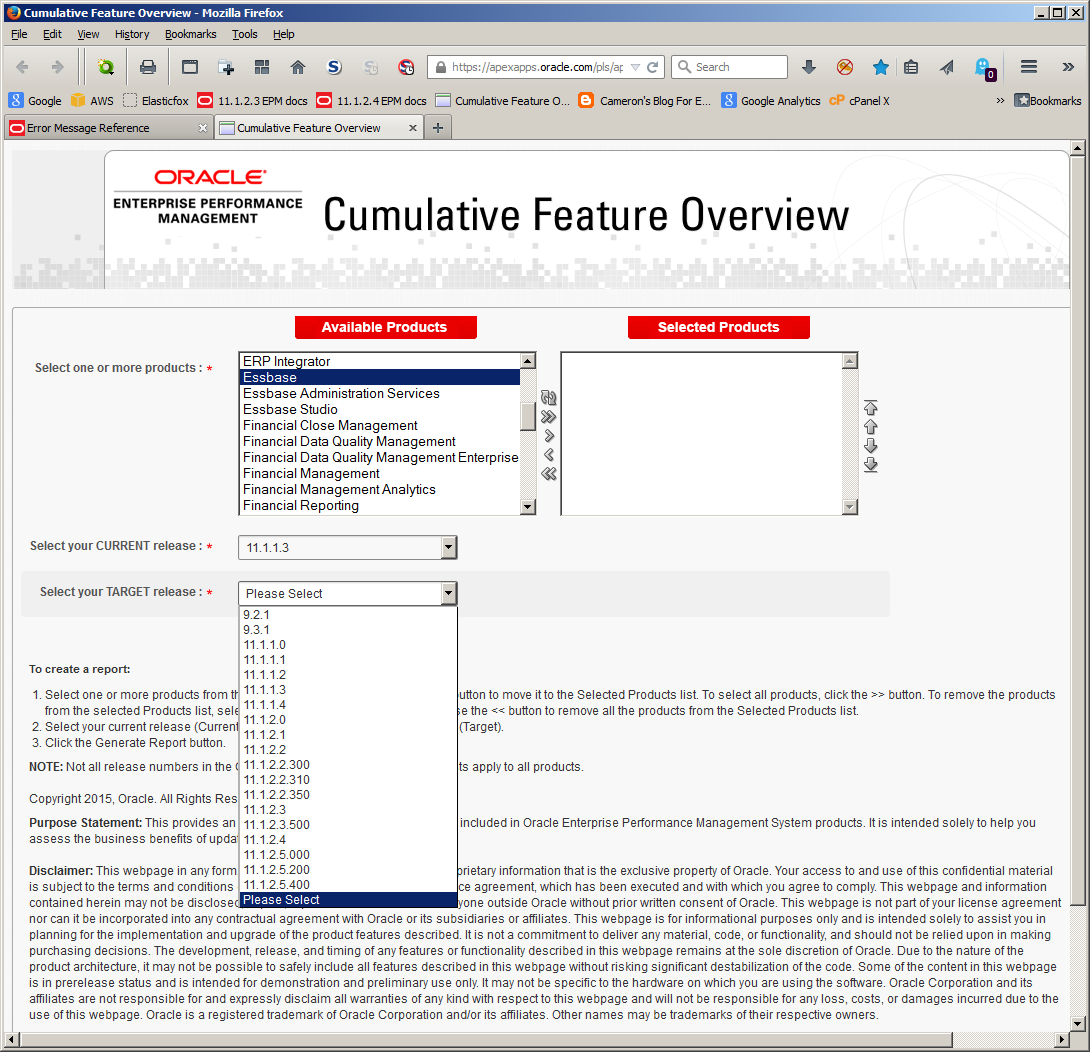
Task: Click the Ghostery ghost icon
Action: coord(985,68)
